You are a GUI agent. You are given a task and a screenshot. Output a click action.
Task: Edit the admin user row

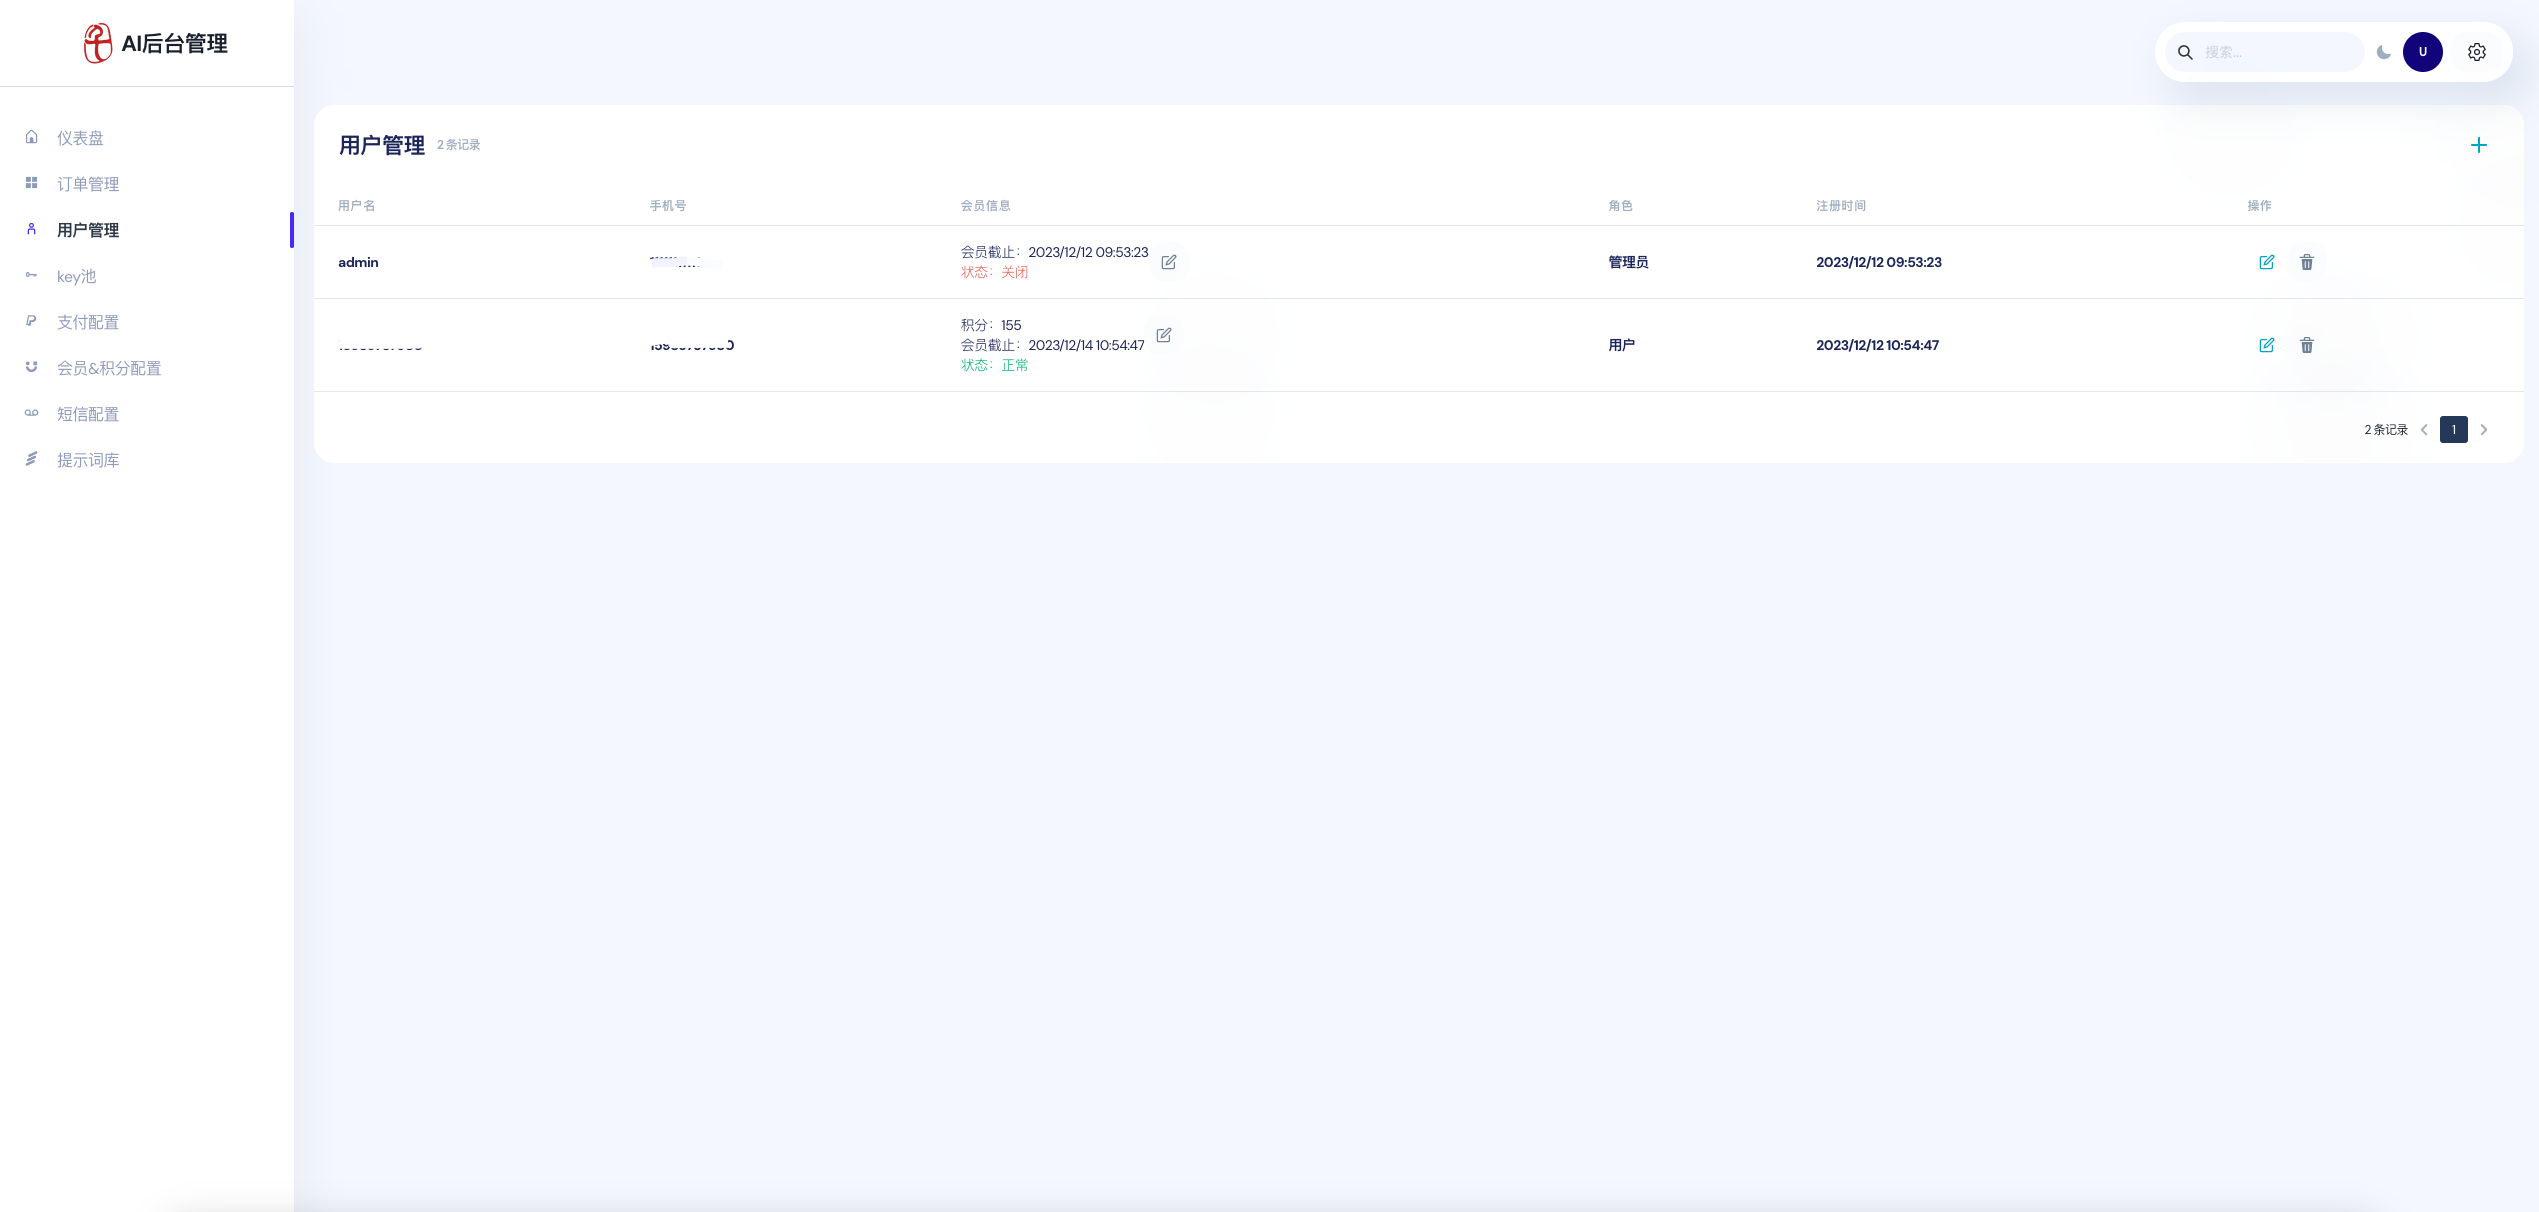click(2266, 262)
